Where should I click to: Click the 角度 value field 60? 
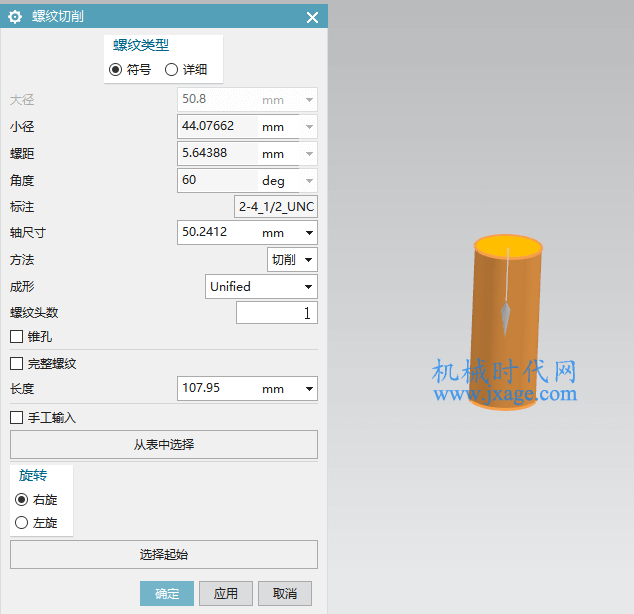(218, 180)
